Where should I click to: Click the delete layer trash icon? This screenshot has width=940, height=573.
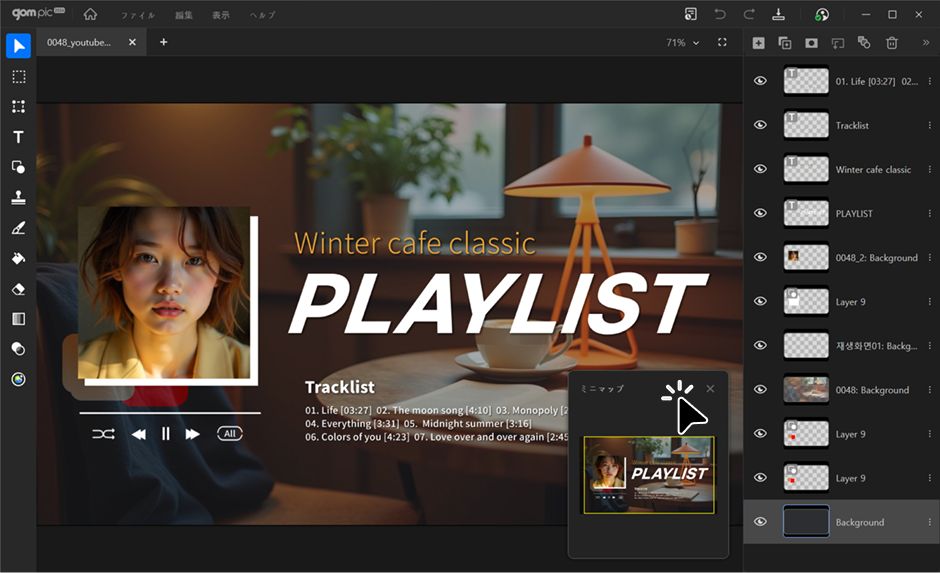[892, 43]
